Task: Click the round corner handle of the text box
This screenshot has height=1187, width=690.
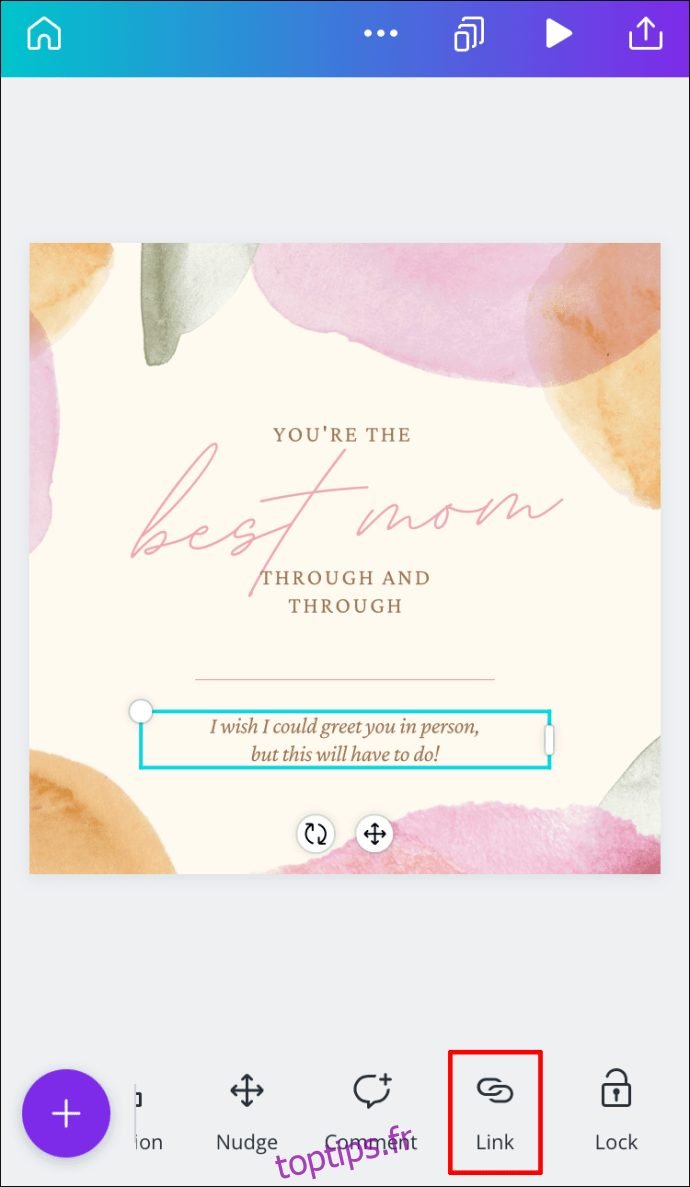Action: [x=141, y=711]
